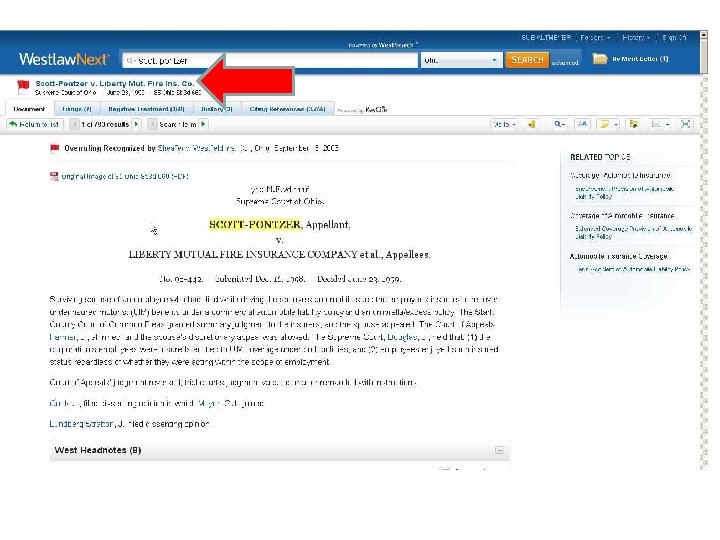Viewport: 720px width, 540px height.
Task: Click the save to folder toolbar icon
Action: pos(634,124)
